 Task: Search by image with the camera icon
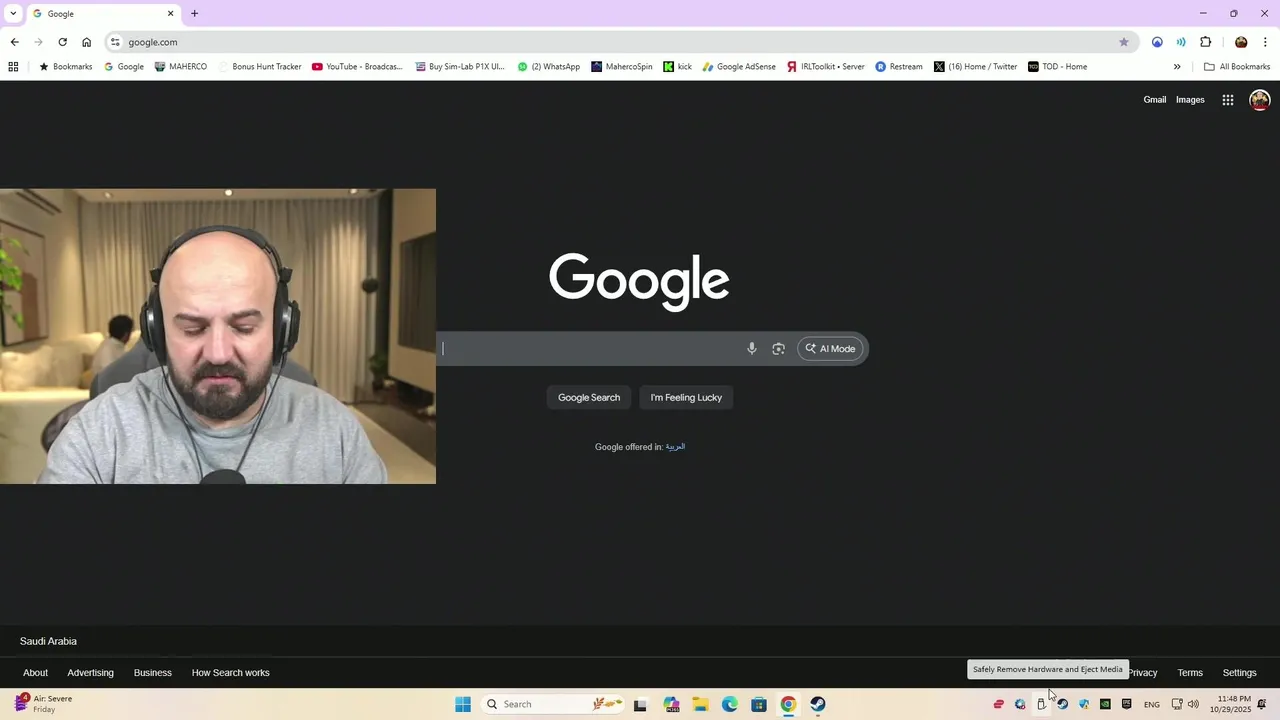coord(778,349)
